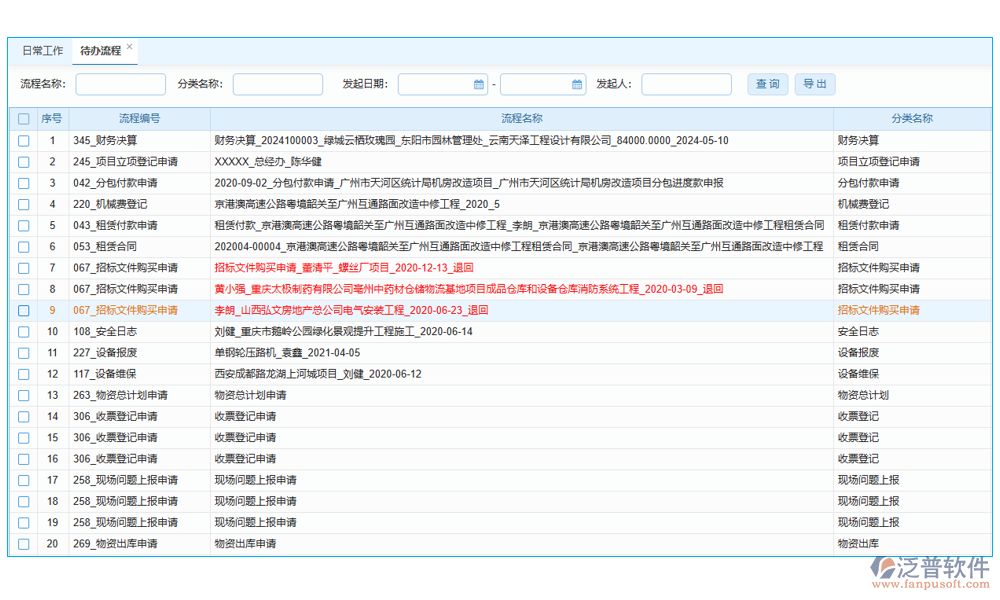Toggle the select-all checkbox in table header
This screenshot has height=600, width=1000.
click(23, 119)
